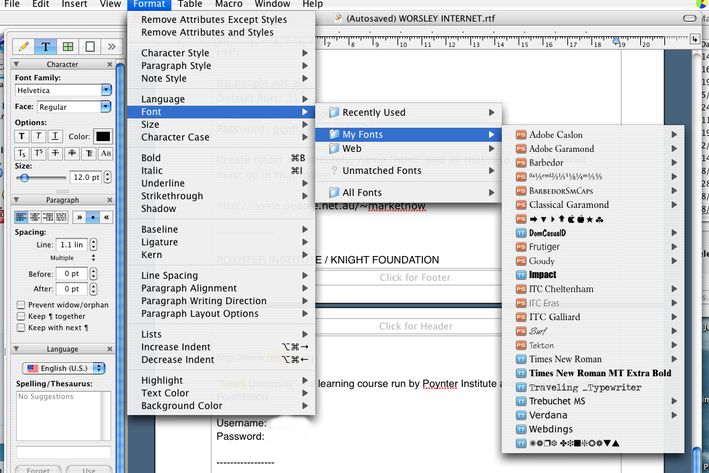The width and height of the screenshot is (709, 473).
Task: Enable Prevent widow/orphan checkbox
Action: coord(21,304)
